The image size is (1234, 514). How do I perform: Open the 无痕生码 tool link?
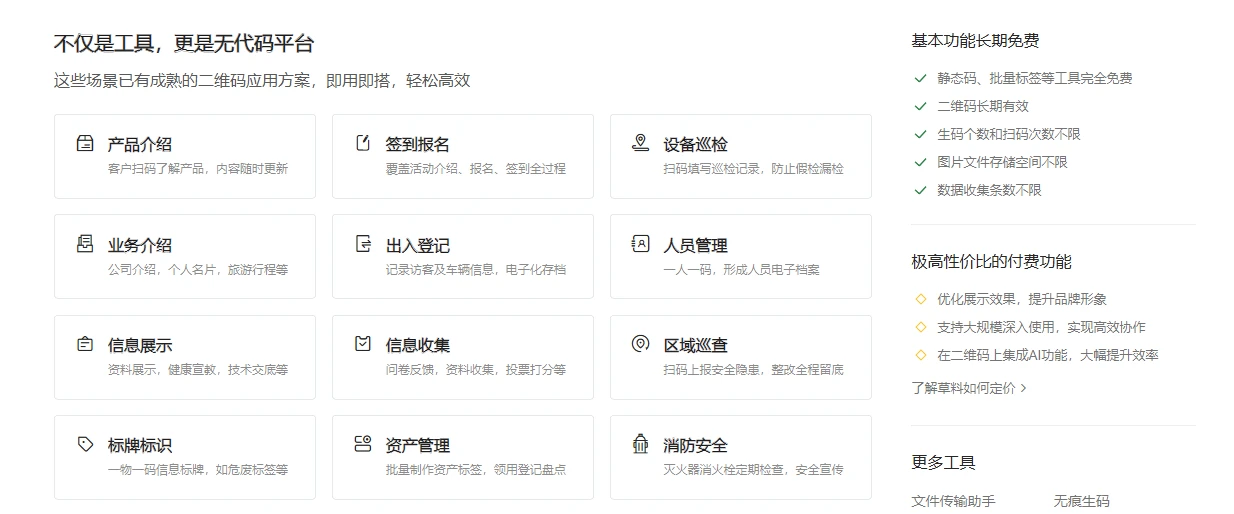[1081, 501]
